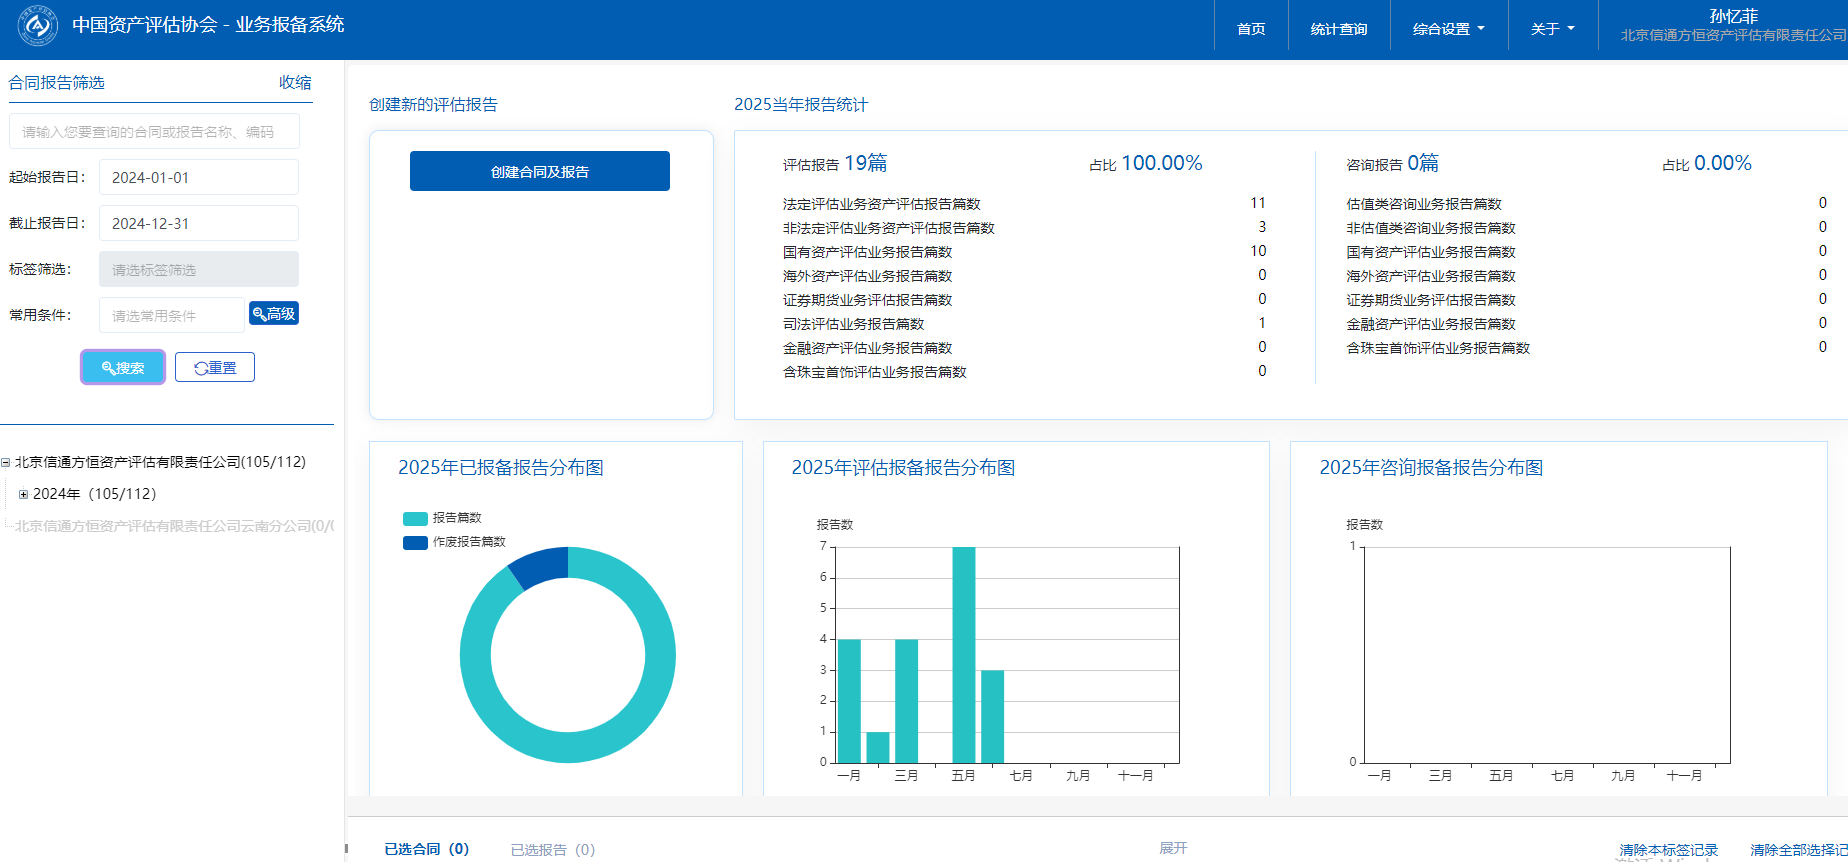Viewport: 1848px width, 862px height.
Task: Open advanced filter with 高级 button
Action: tap(274, 314)
